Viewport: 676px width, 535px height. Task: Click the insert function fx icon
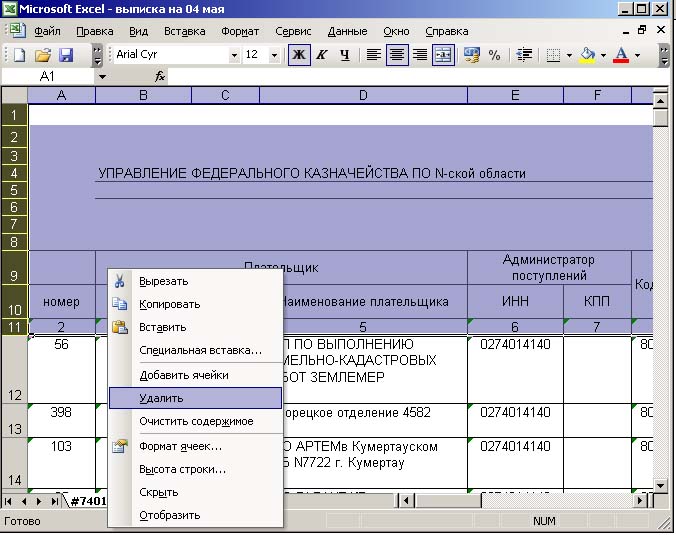(160, 76)
